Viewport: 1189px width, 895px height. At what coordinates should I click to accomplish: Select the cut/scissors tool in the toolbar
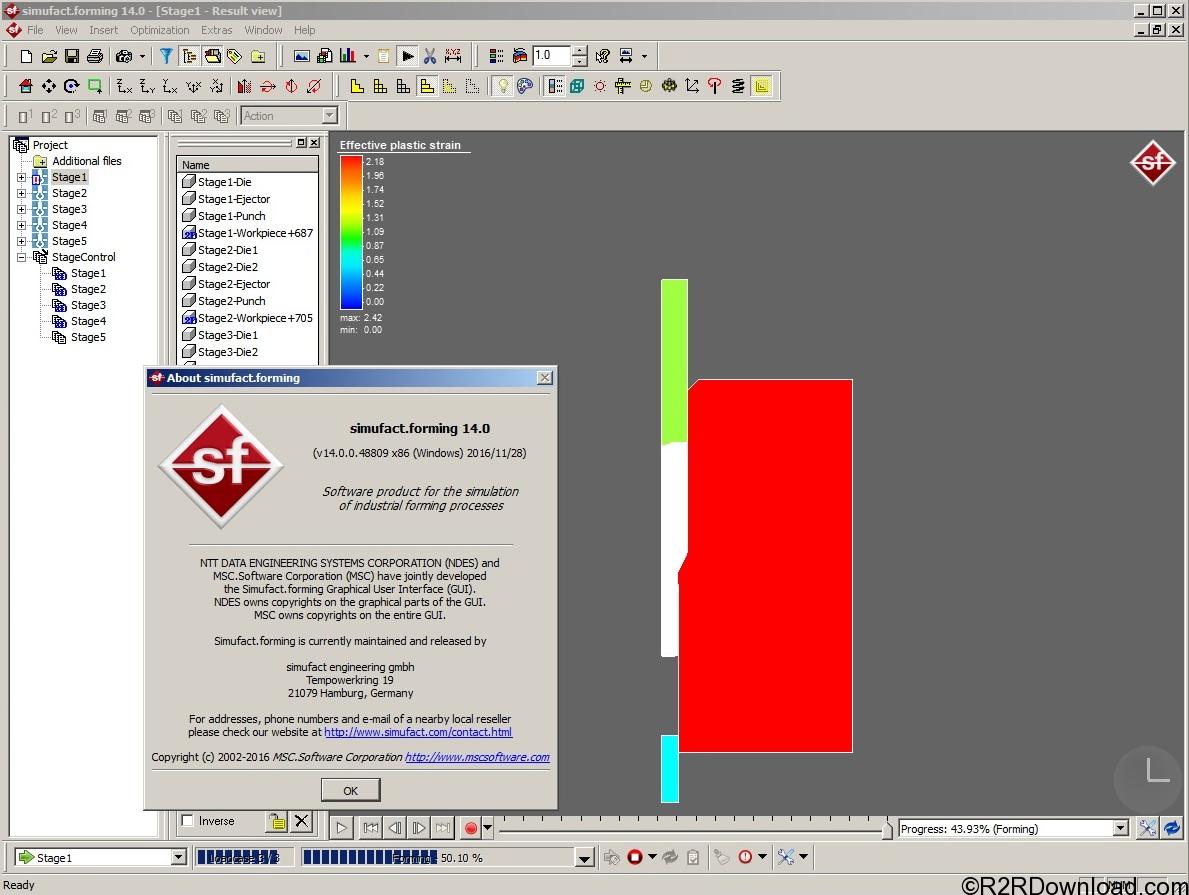[x=430, y=55]
